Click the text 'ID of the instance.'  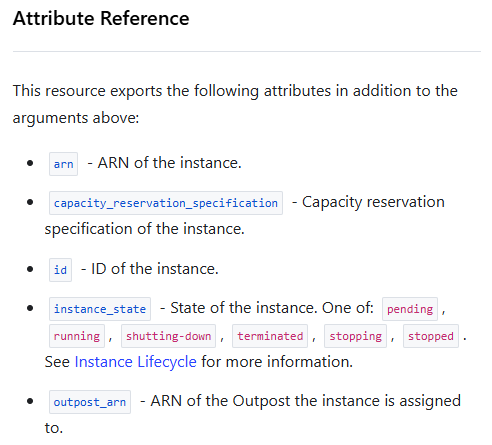(155, 269)
